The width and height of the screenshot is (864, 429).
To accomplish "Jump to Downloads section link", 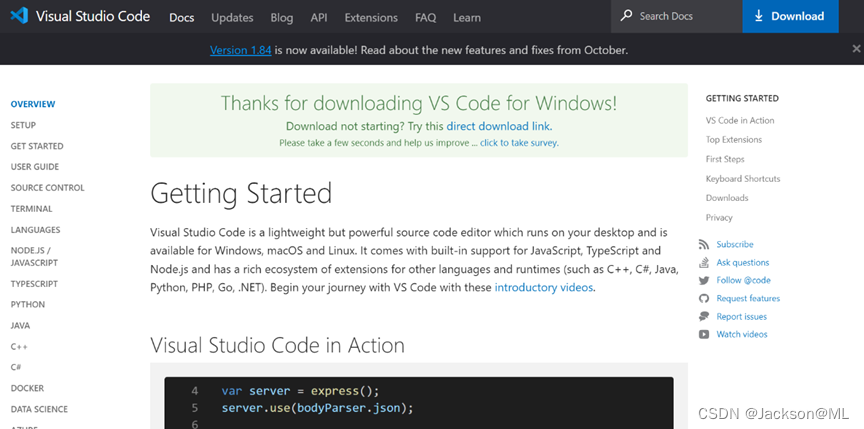I will [727, 198].
